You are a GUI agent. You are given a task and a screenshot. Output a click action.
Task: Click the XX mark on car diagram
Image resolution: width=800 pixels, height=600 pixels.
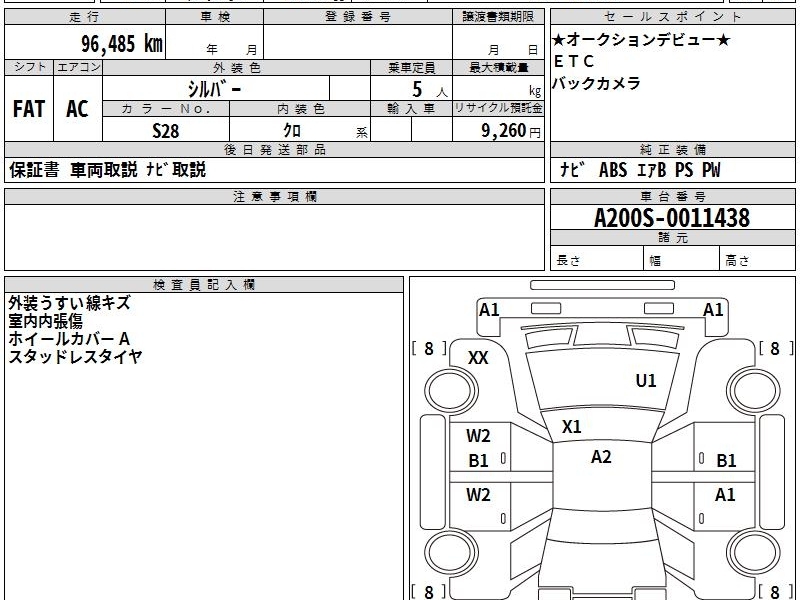pyautogui.click(x=478, y=358)
